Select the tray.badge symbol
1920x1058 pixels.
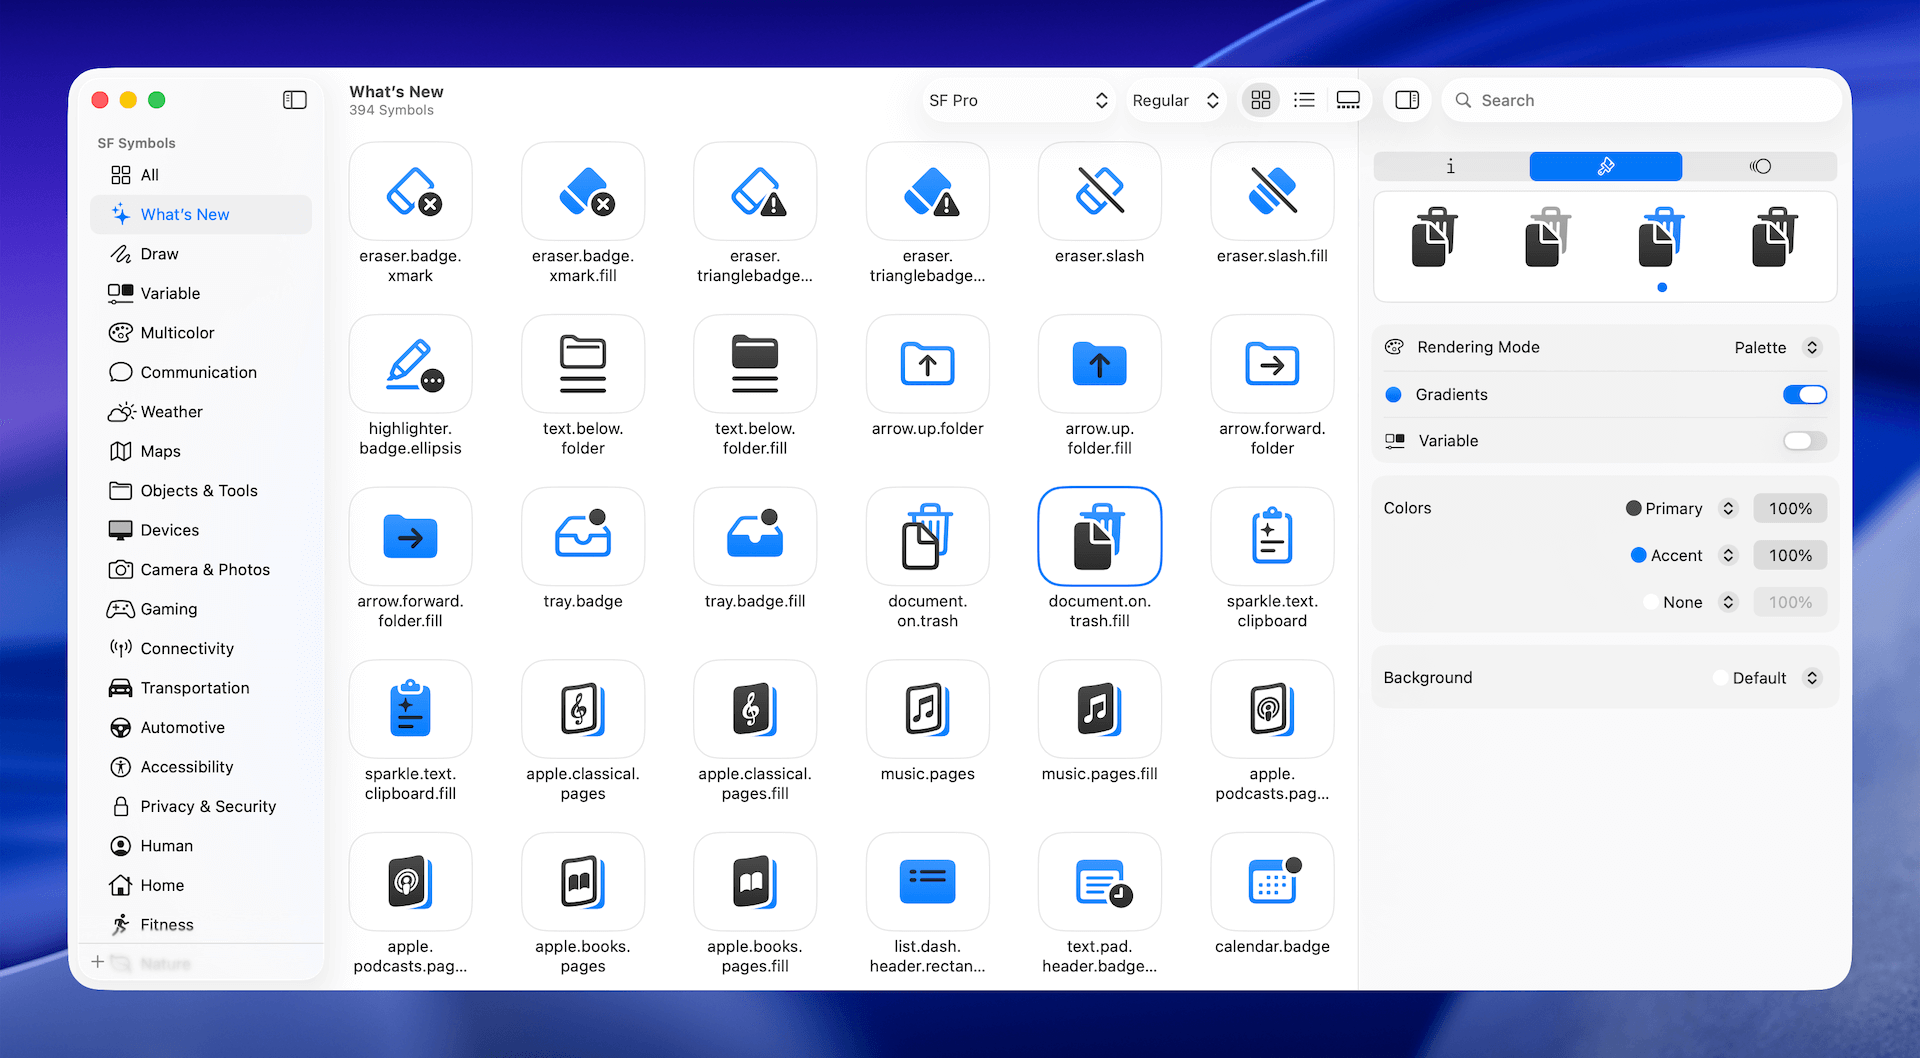583,536
